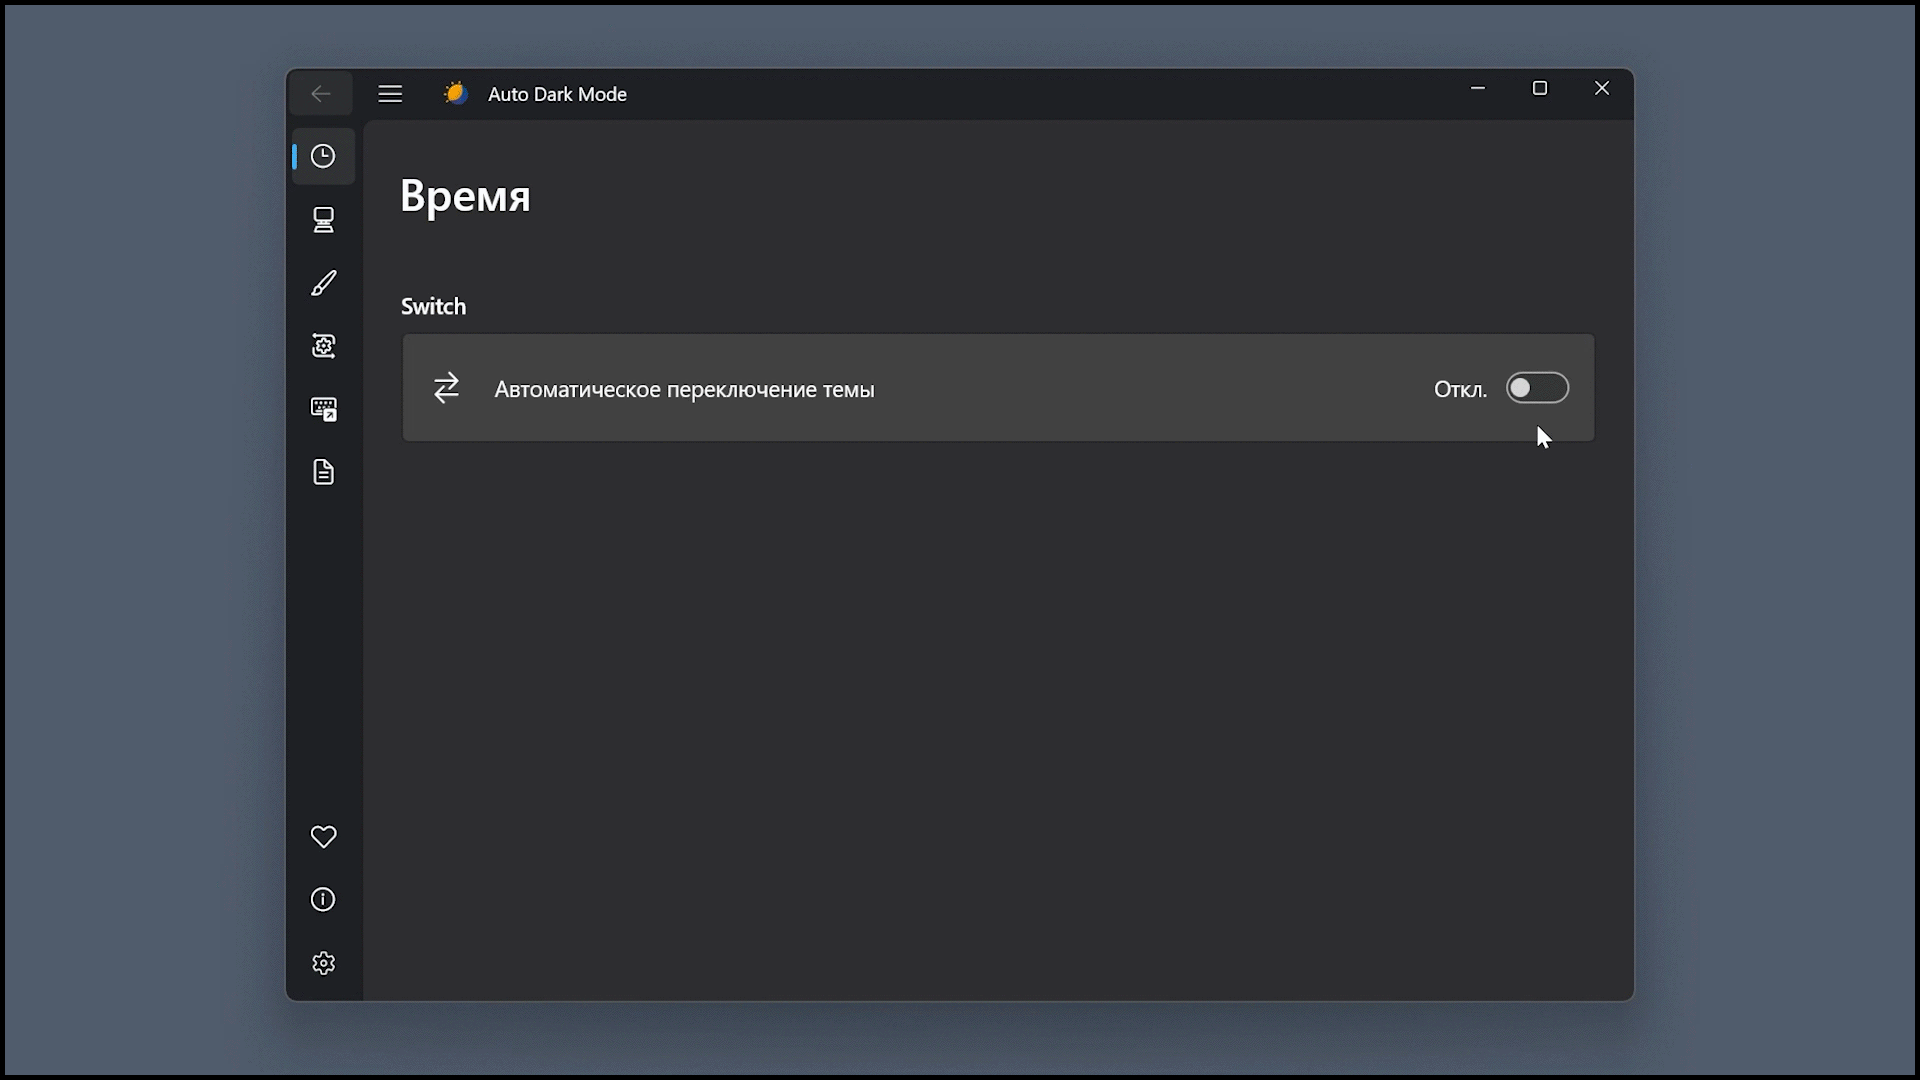Enable the automatic theme switching toggle
1920x1080 pixels.
pyautogui.click(x=1537, y=388)
